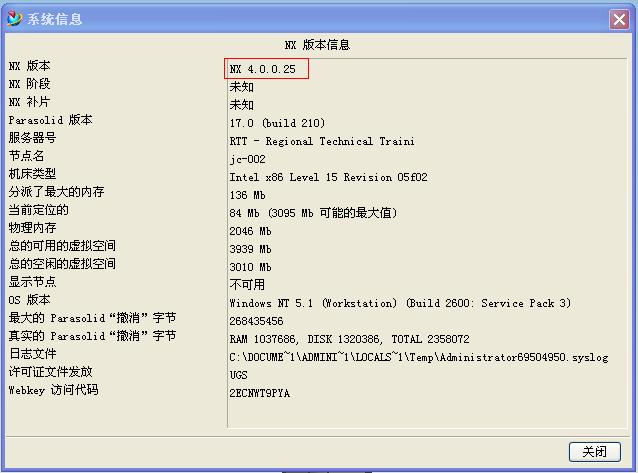Click the NX 补片 label

[29, 101]
